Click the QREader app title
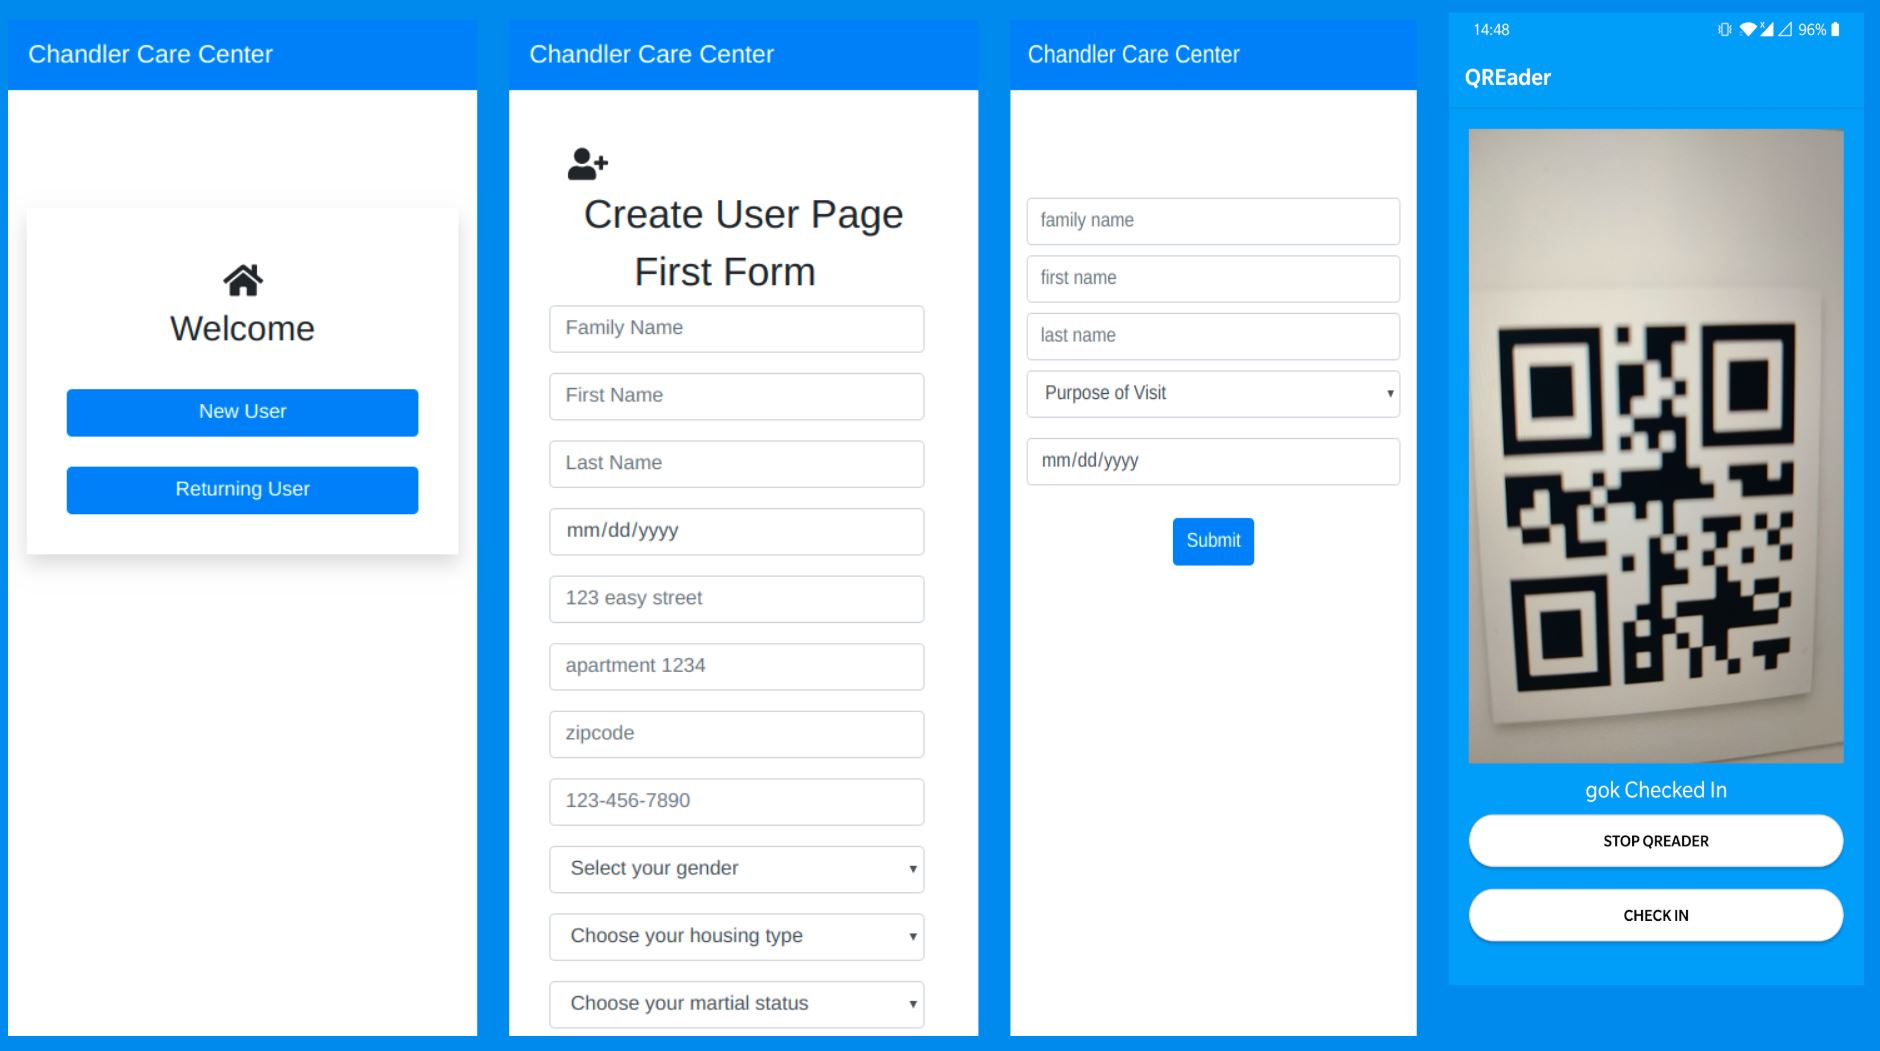Image resolution: width=1880 pixels, height=1051 pixels. 1507,78
